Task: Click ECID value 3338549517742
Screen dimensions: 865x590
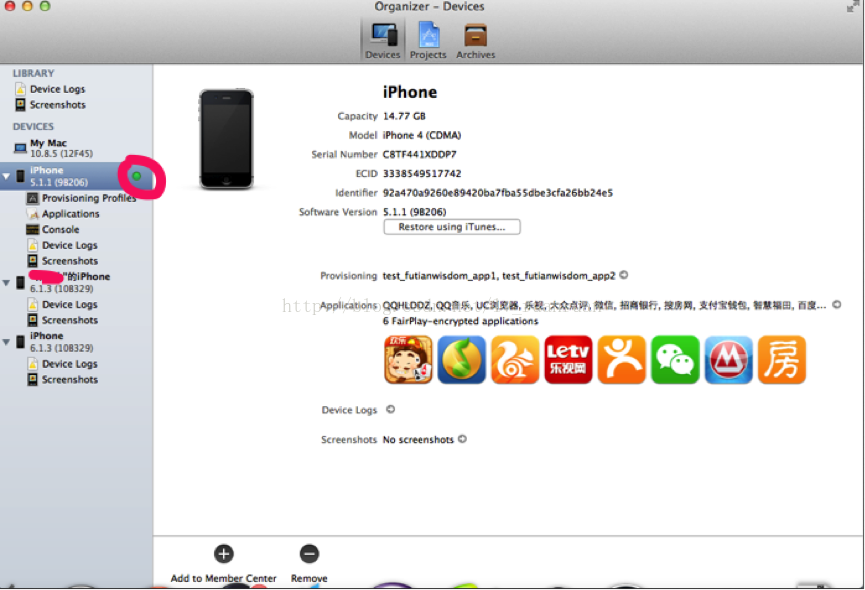Action: pyautogui.click(x=422, y=174)
